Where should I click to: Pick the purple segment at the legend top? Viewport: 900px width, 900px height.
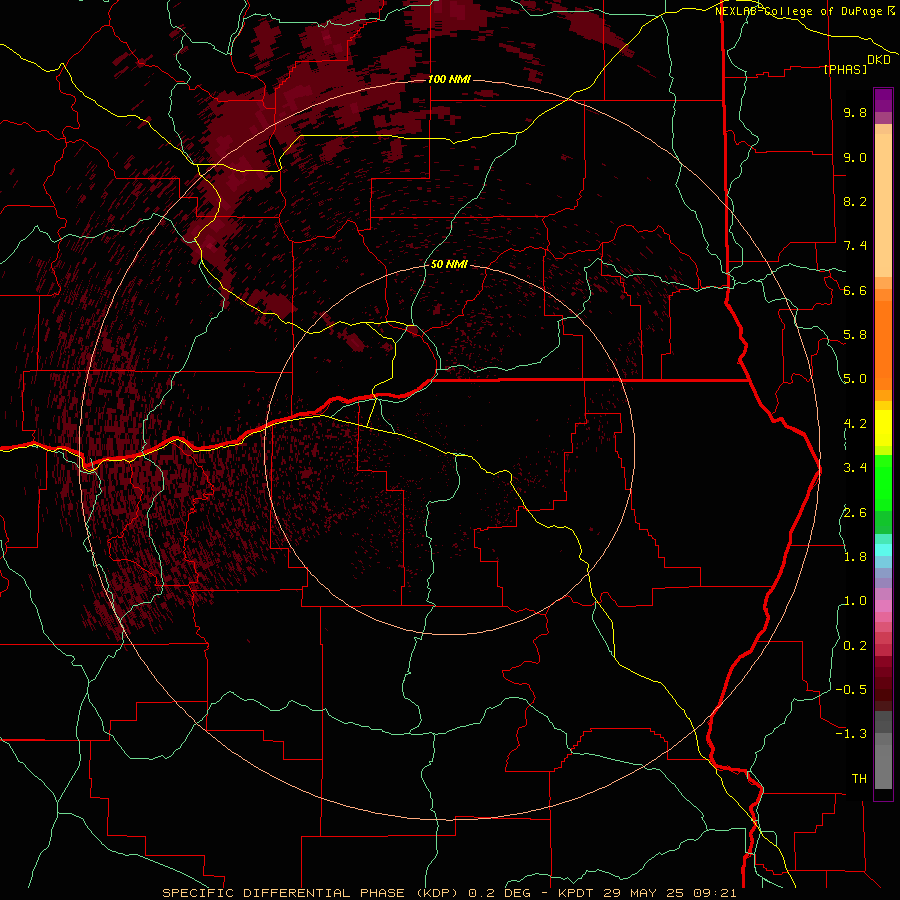pos(883,100)
